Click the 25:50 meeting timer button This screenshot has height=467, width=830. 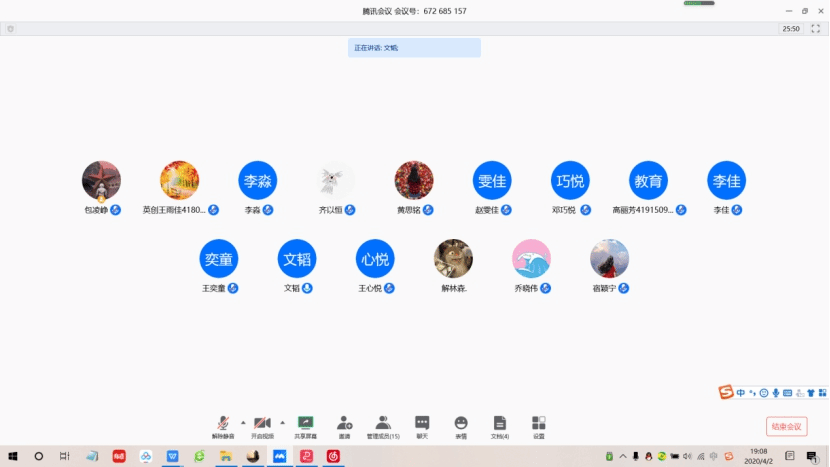tap(790, 29)
